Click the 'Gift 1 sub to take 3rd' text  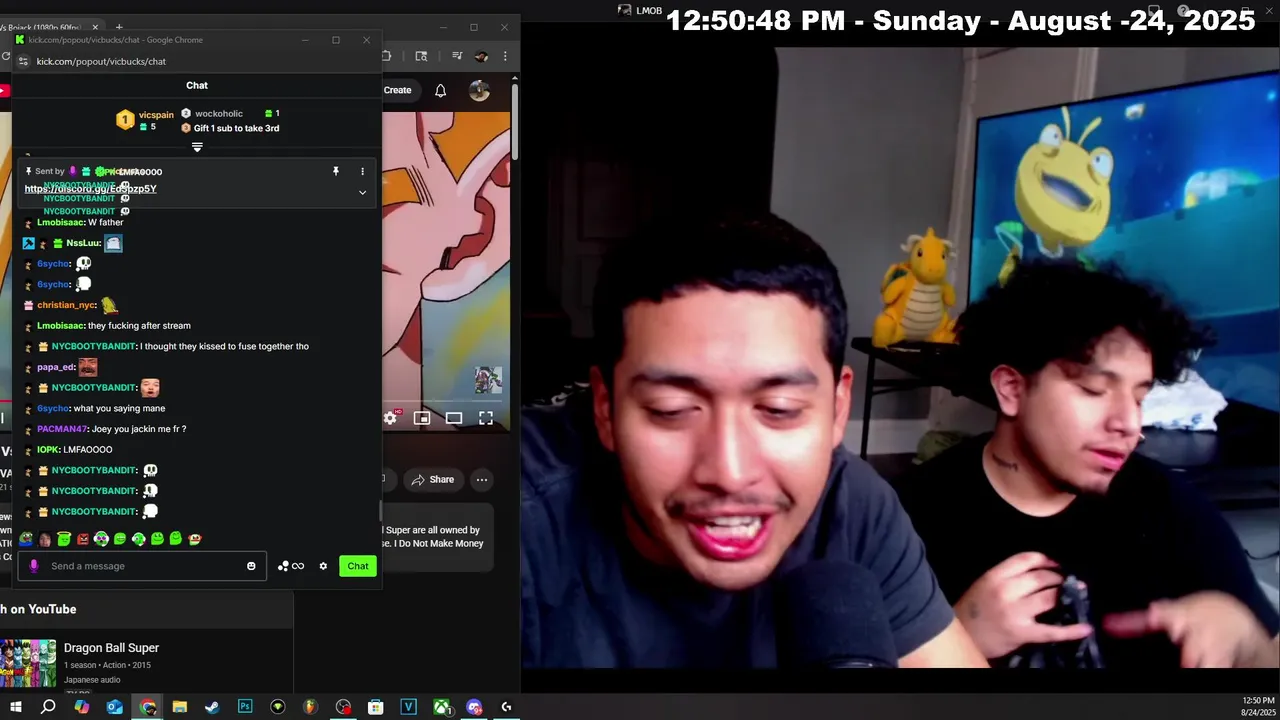click(236, 128)
